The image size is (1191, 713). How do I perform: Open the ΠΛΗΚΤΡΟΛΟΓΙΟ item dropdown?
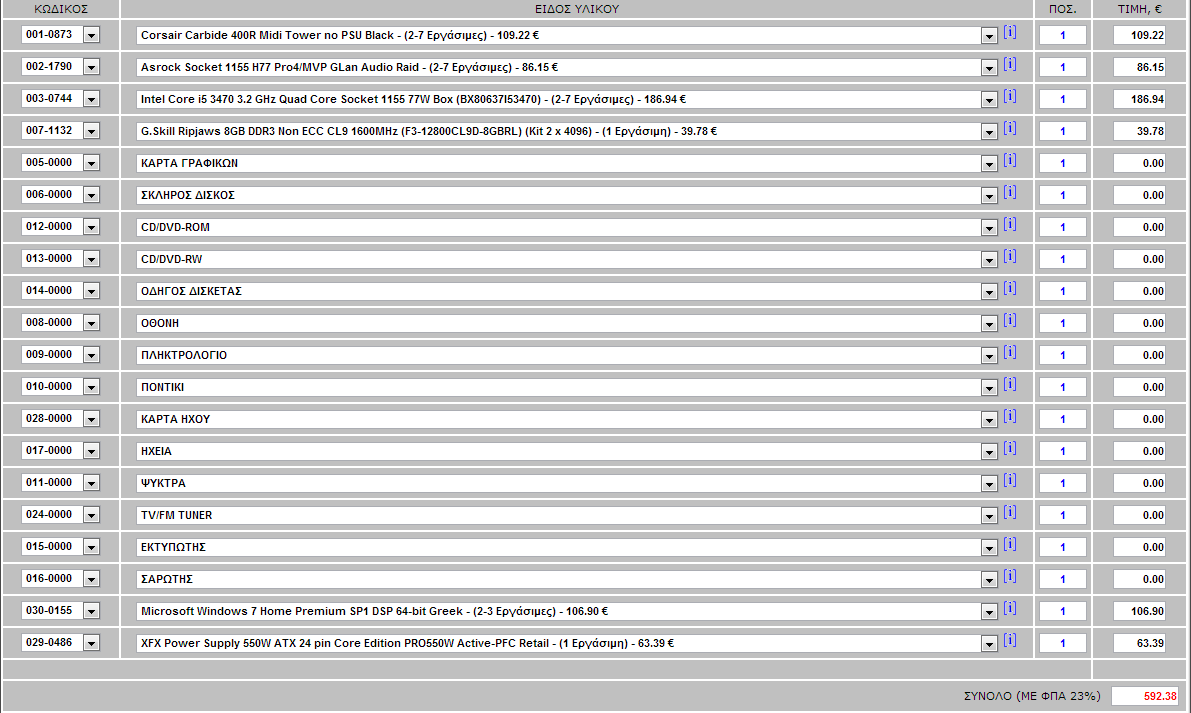[989, 355]
